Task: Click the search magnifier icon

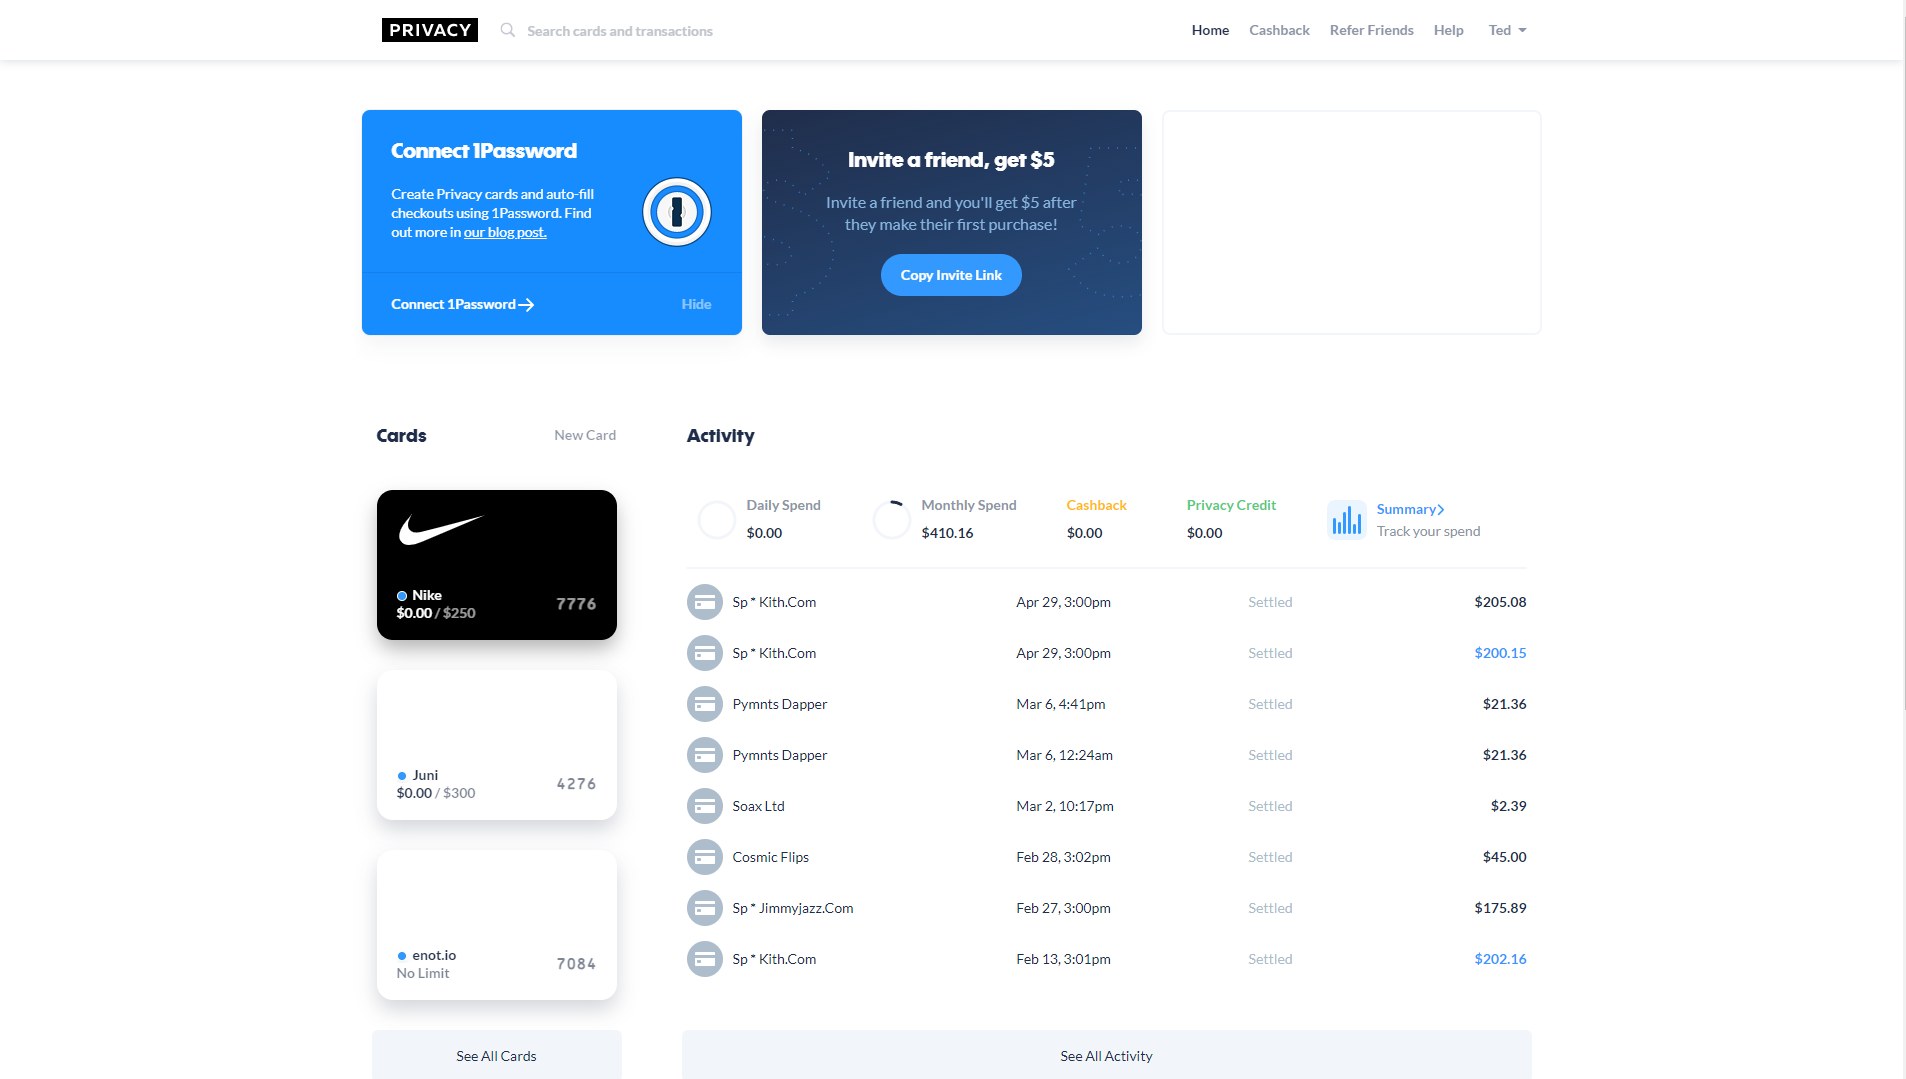Action: 508,30
